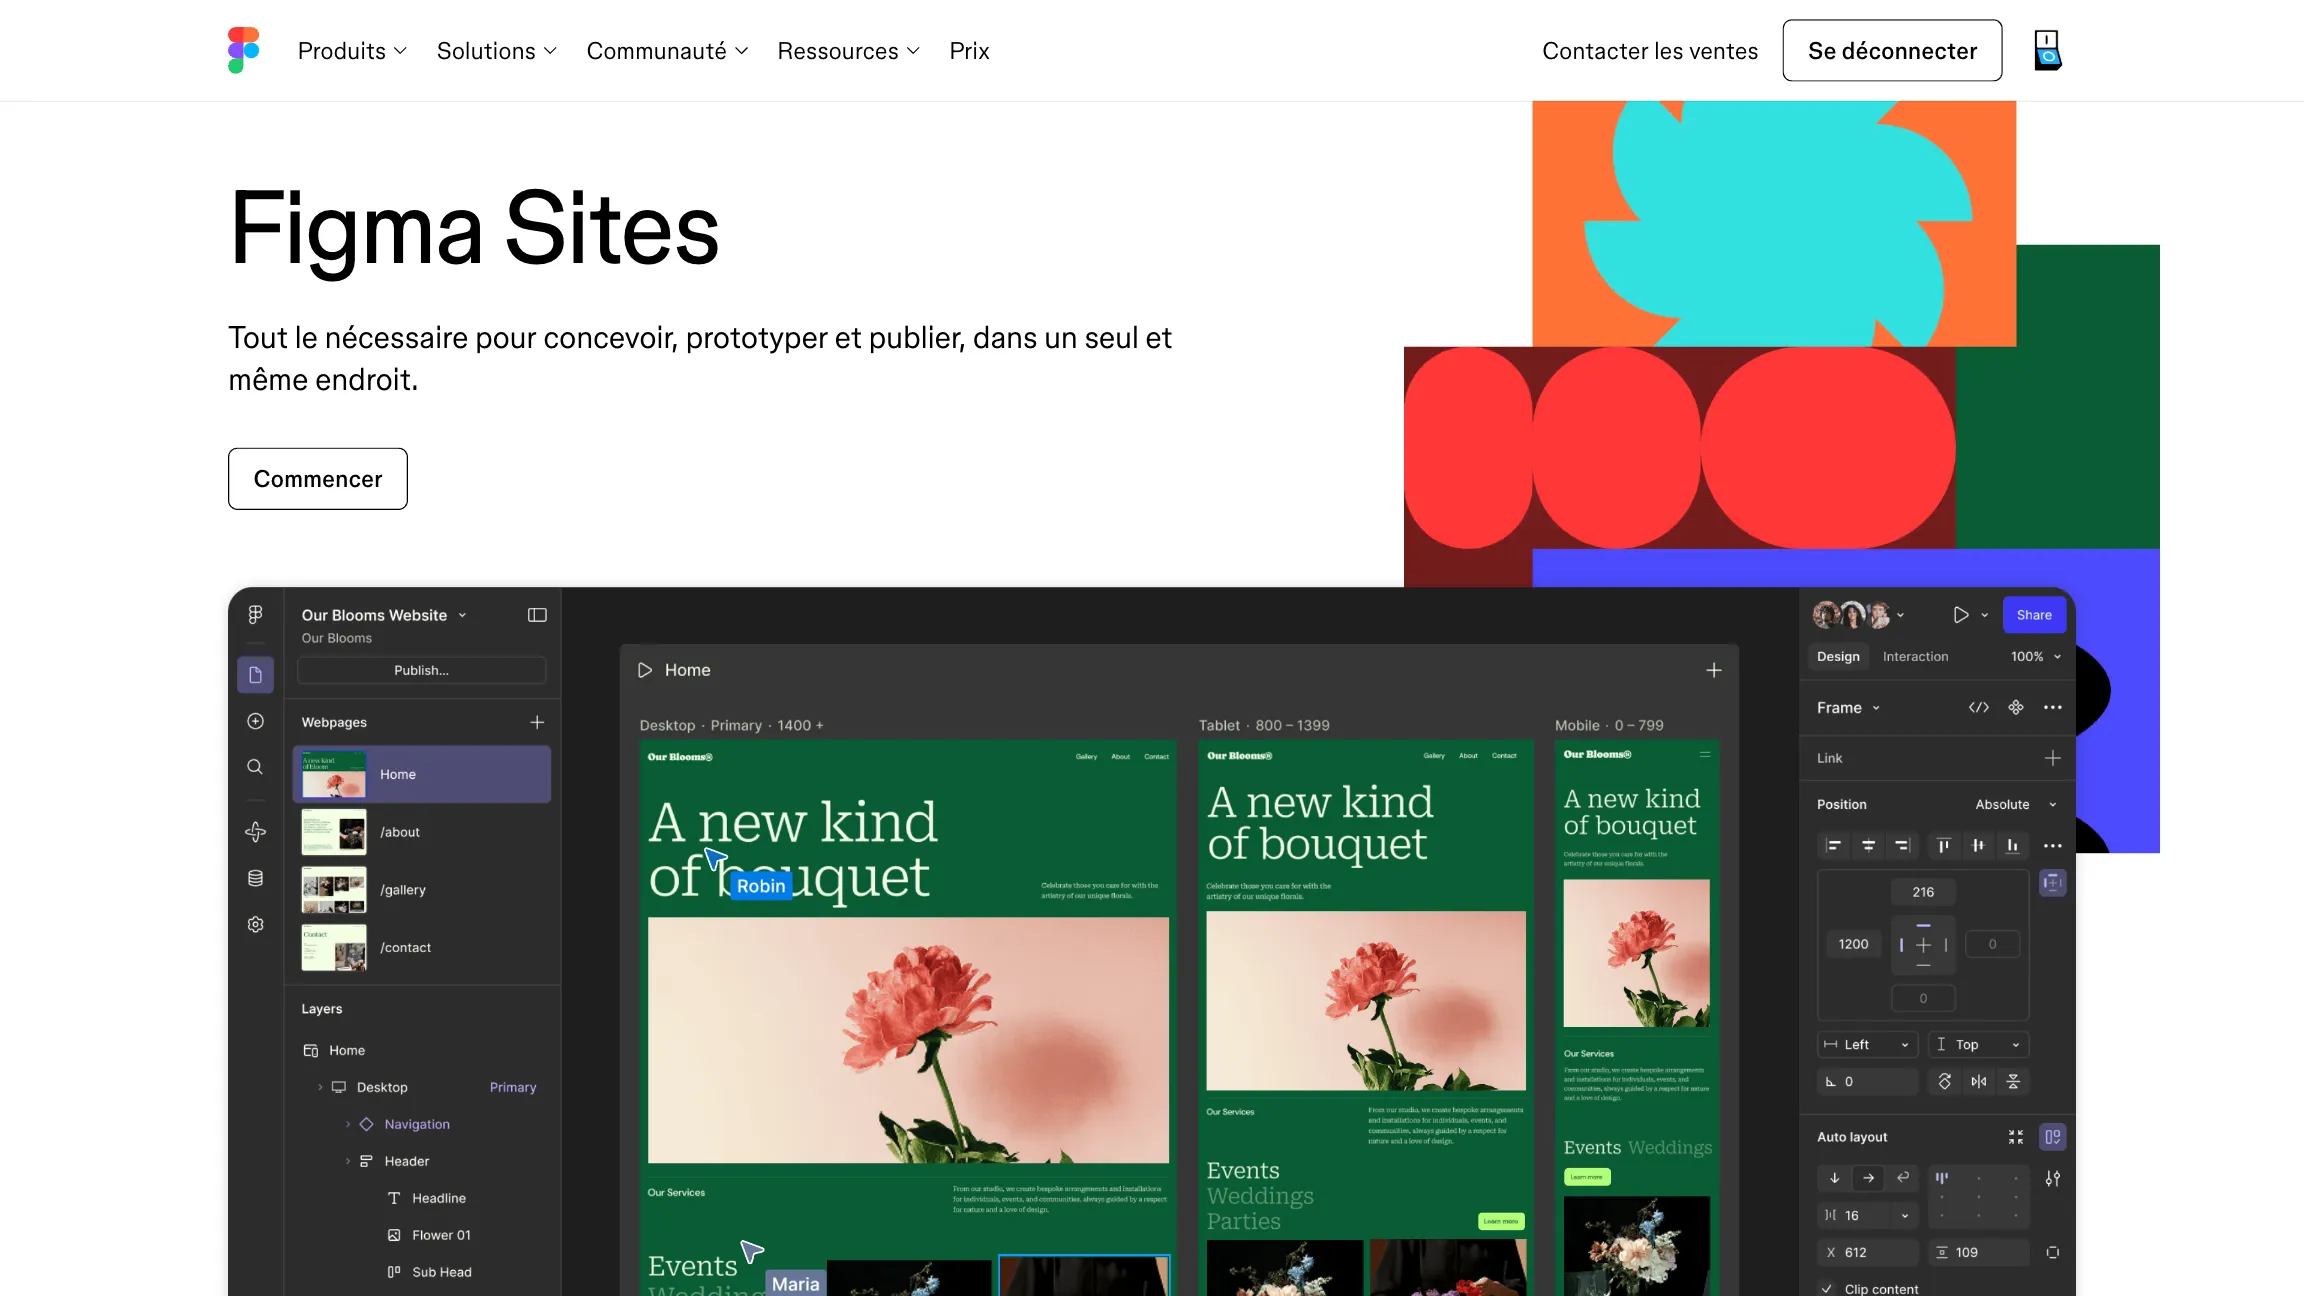Toggle the sidebar panel layout icon

[537, 615]
